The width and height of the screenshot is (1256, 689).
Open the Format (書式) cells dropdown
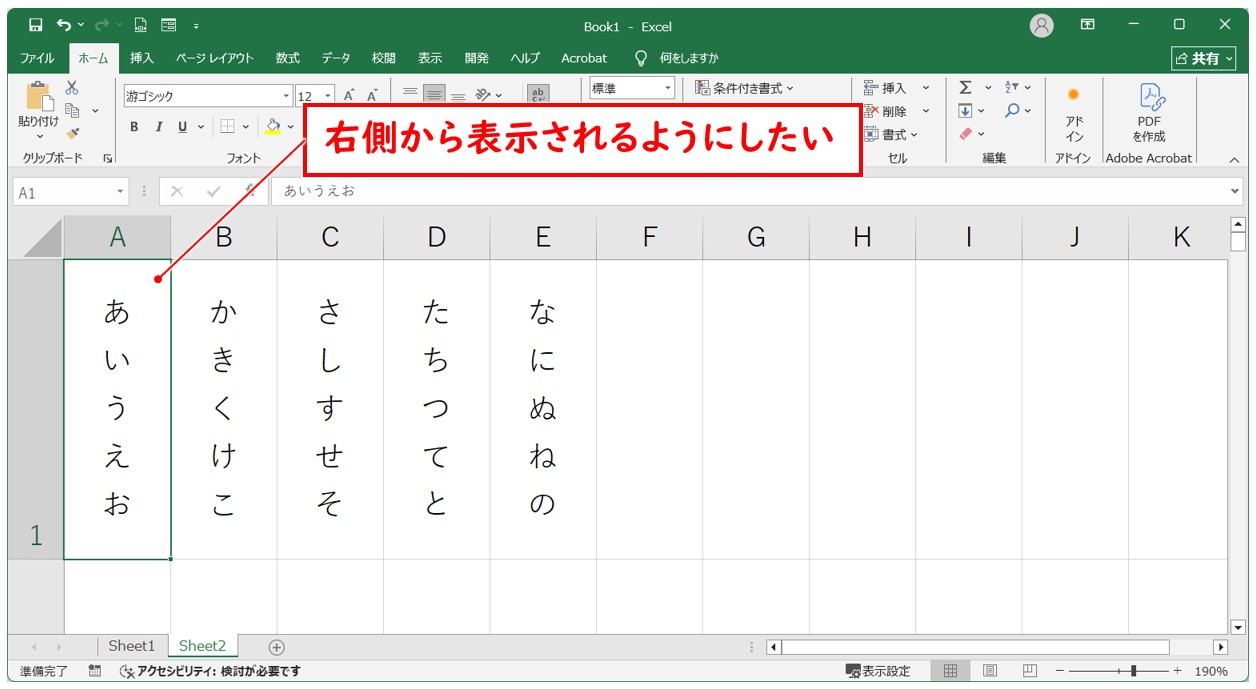(x=890, y=134)
